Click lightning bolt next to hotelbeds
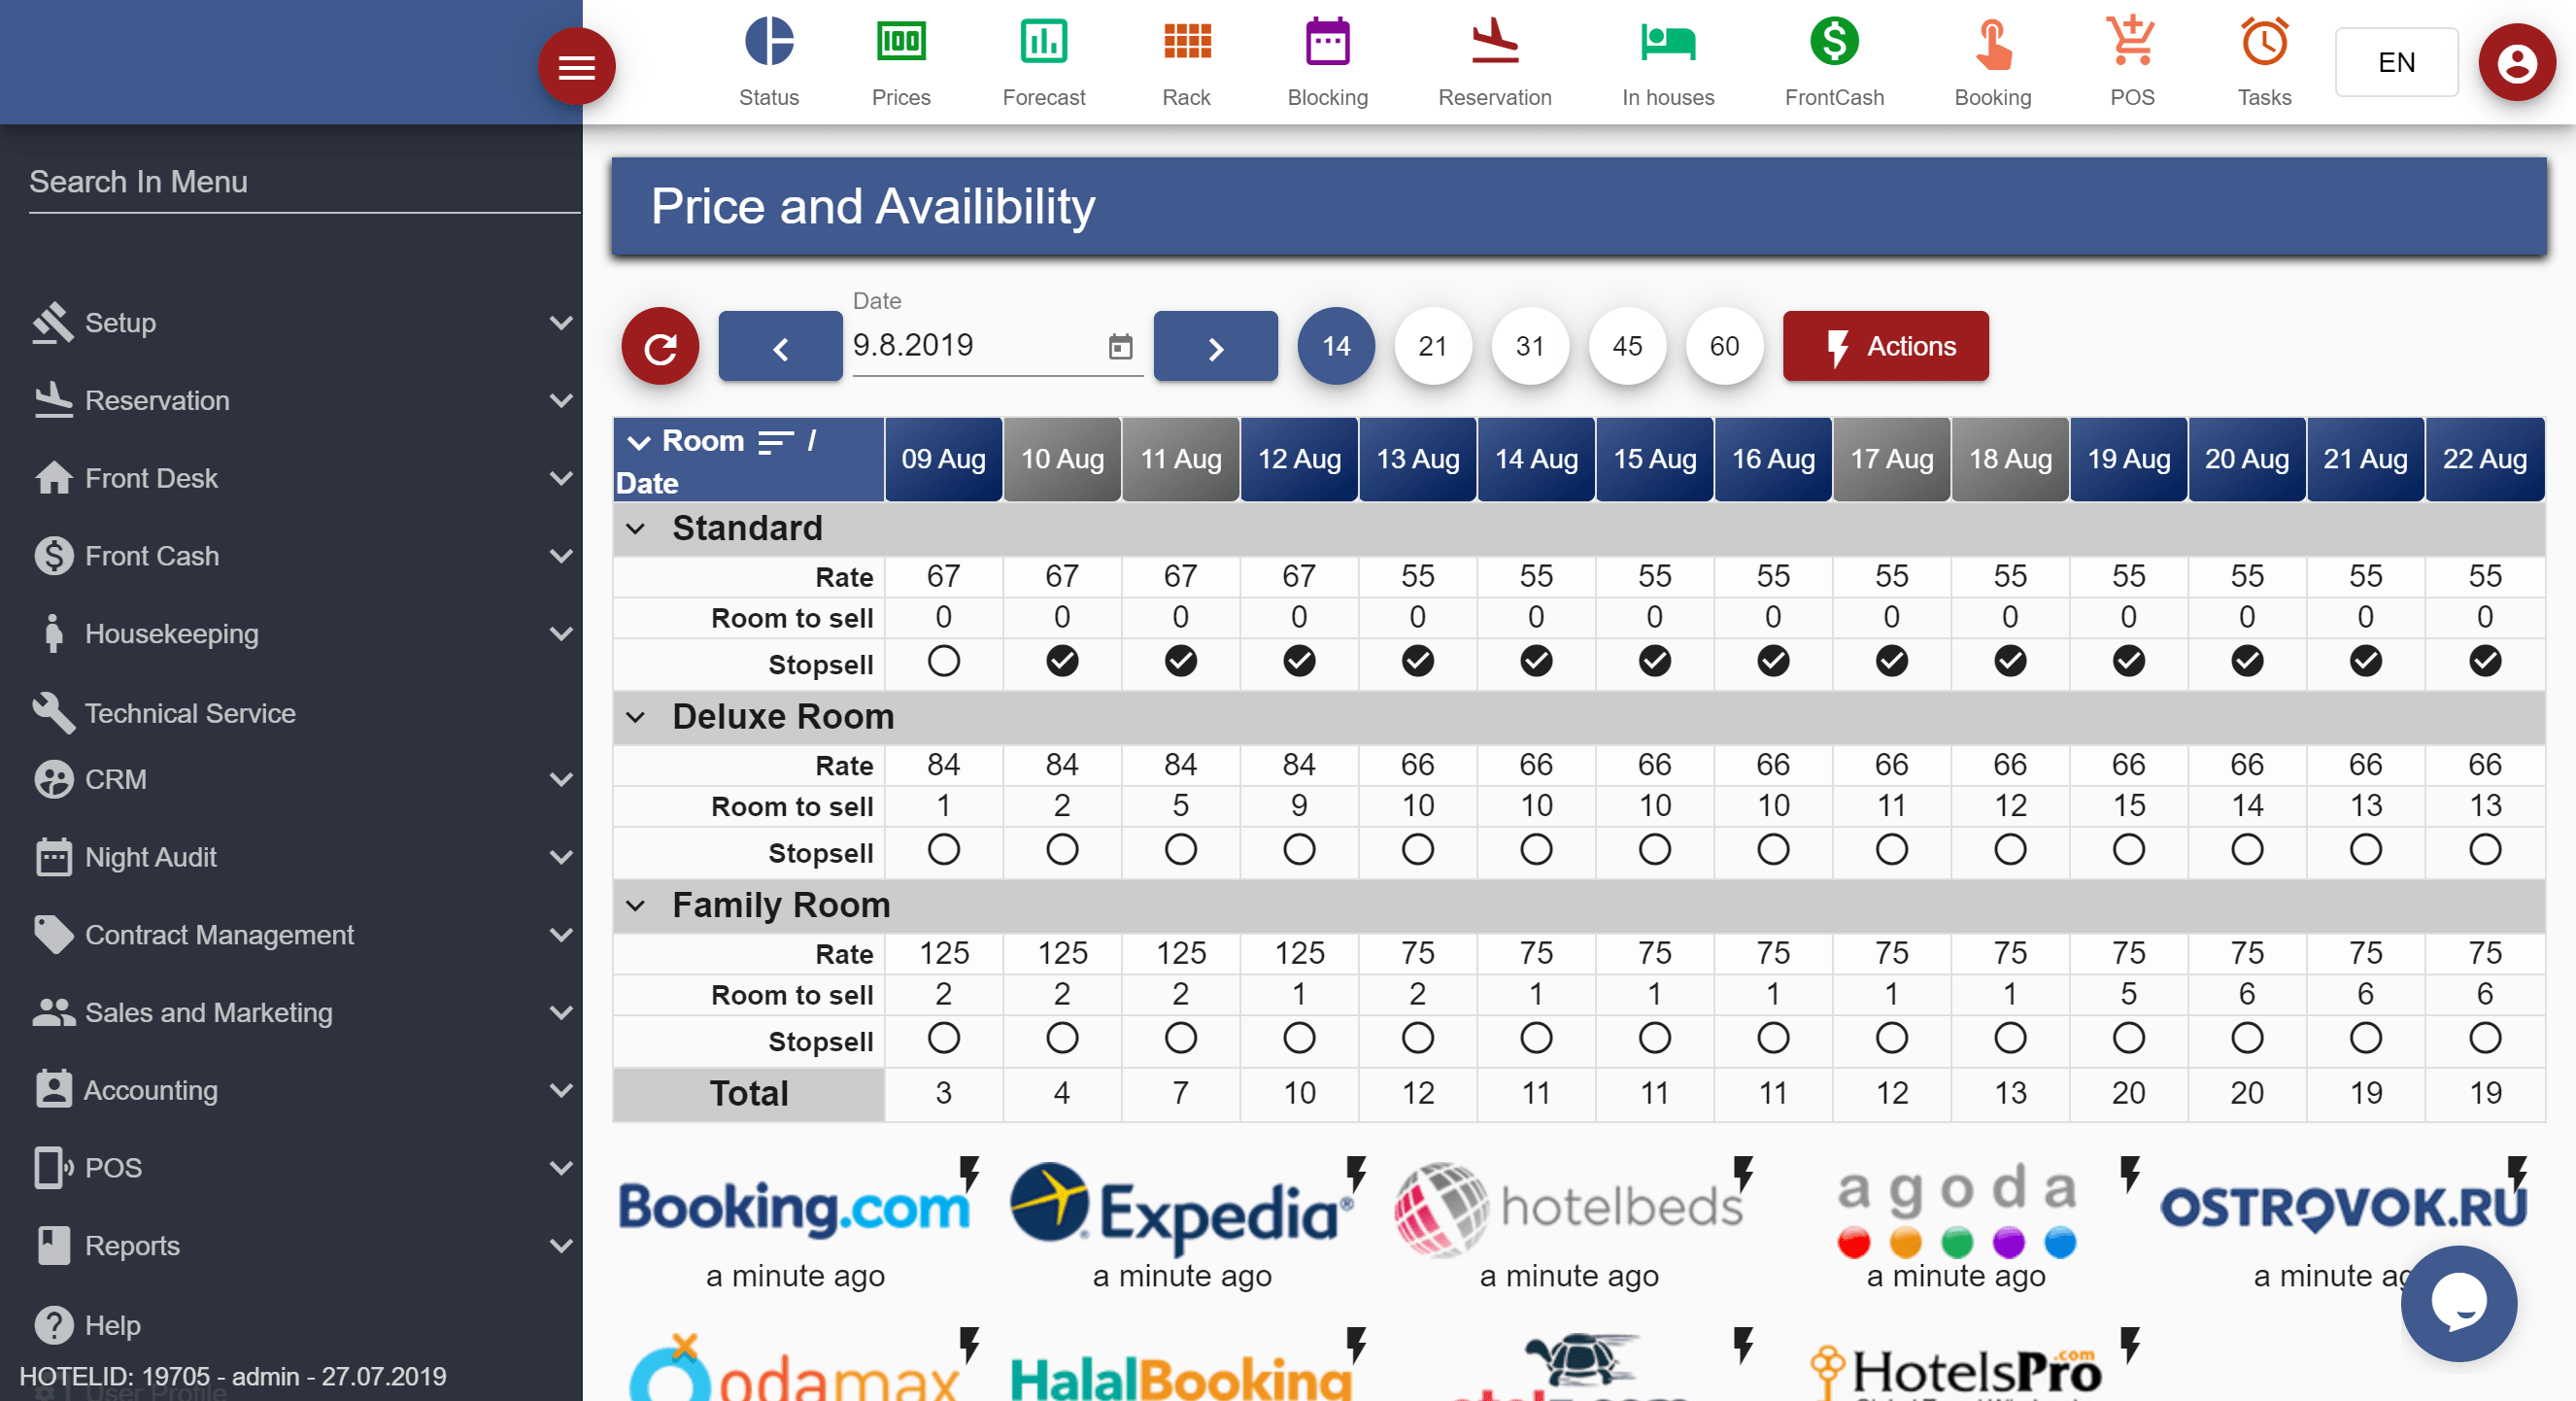The image size is (2576, 1401). pyautogui.click(x=1743, y=1174)
